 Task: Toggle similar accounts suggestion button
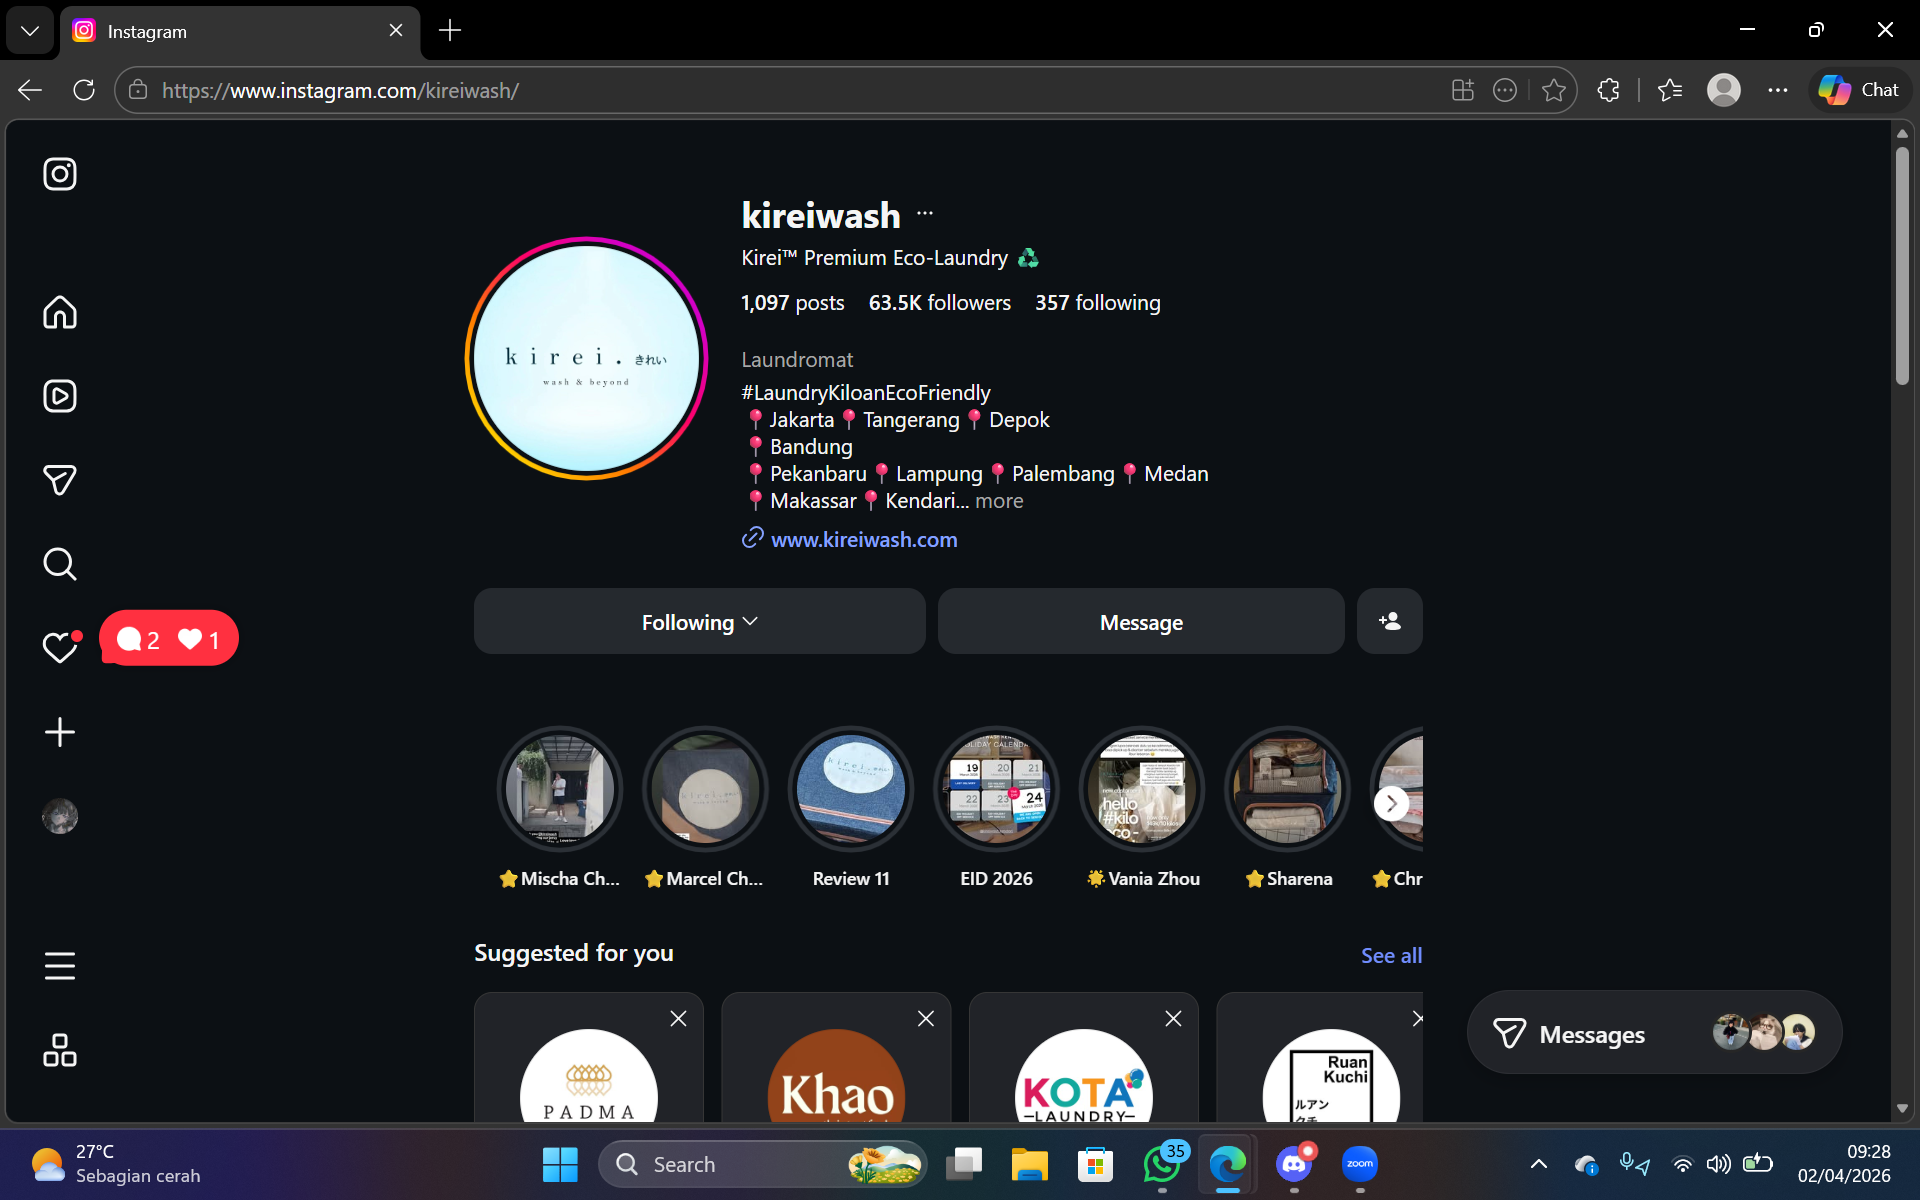tap(1390, 622)
